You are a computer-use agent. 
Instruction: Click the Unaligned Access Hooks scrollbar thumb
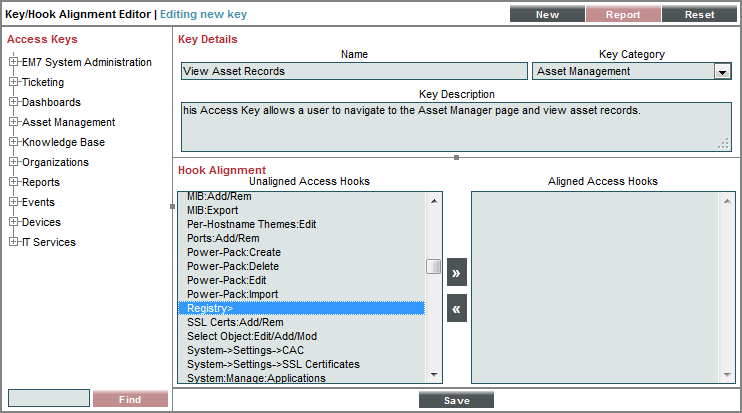click(x=433, y=266)
